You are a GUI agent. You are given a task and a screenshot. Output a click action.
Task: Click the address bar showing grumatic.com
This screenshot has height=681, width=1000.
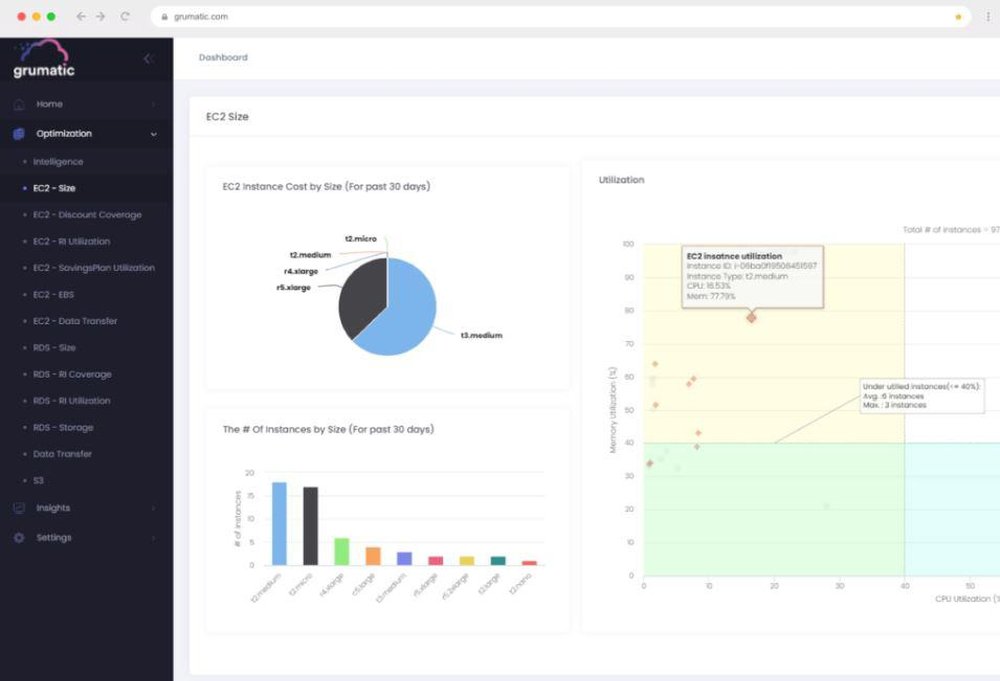tap(561, 17)
